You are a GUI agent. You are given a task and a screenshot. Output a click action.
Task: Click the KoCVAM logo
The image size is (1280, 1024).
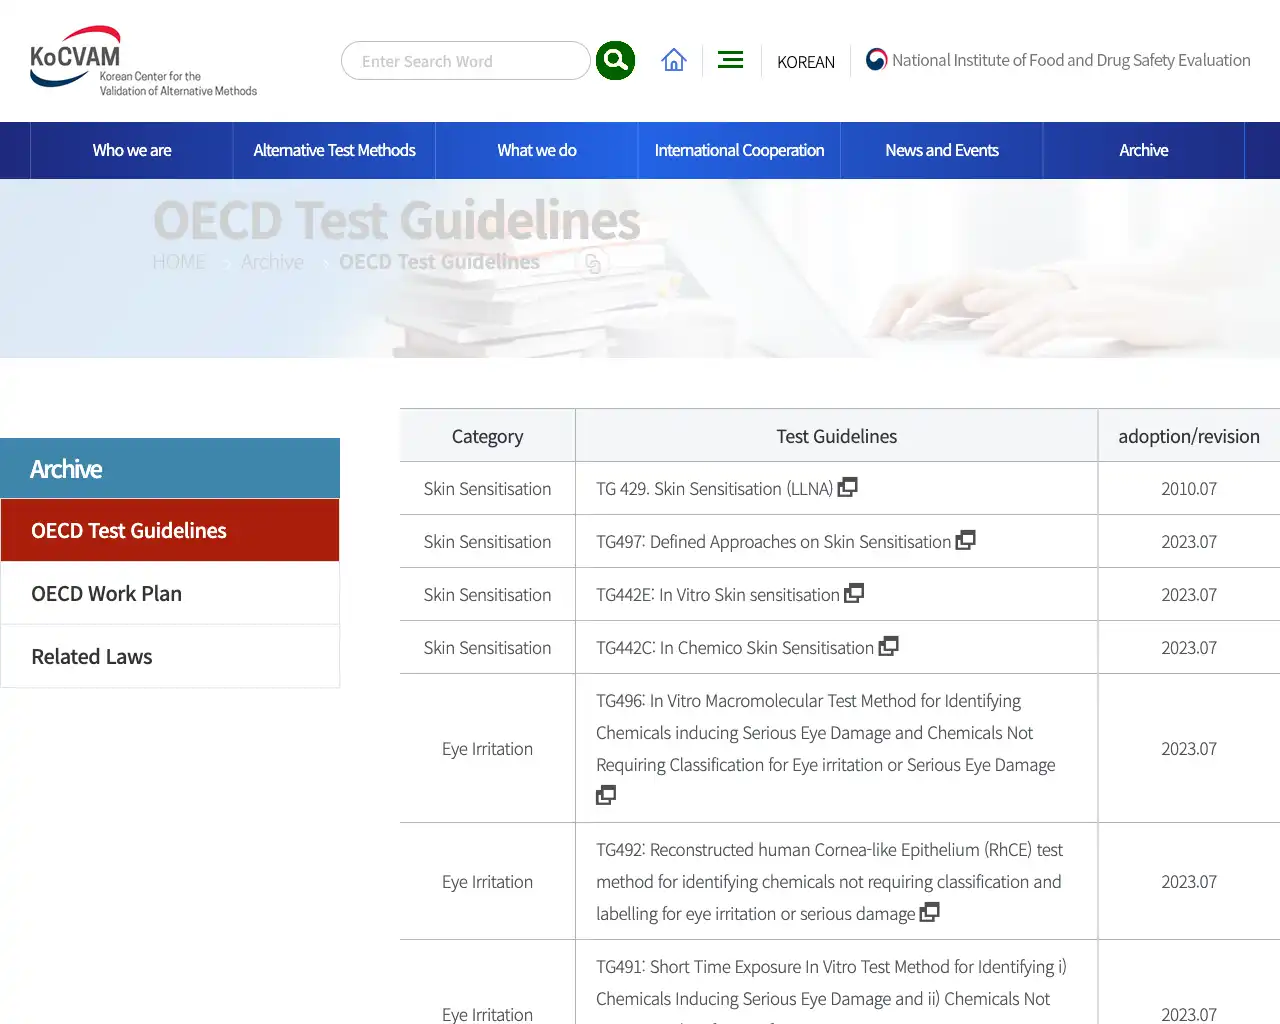[143, 61]
